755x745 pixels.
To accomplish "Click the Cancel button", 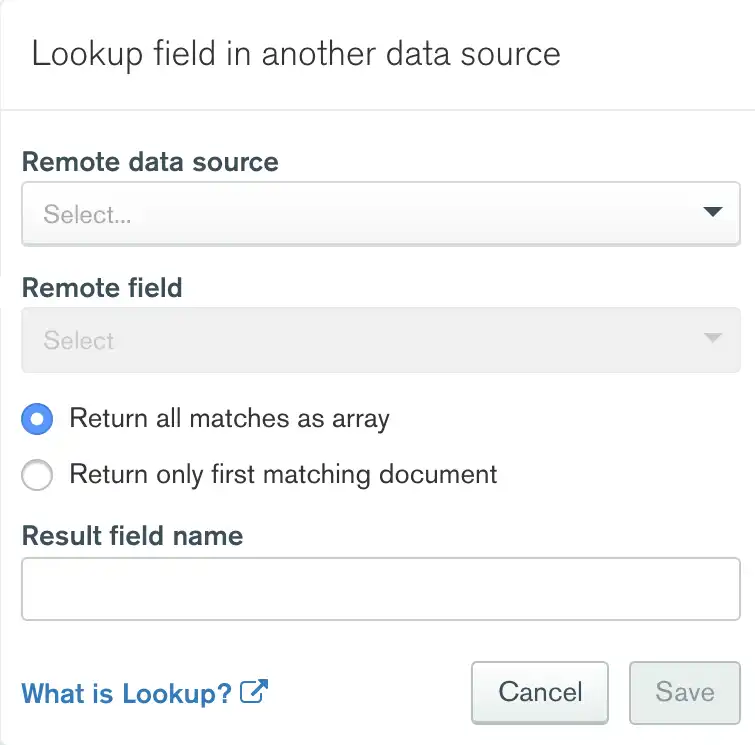I will pyautogui.click(x=540, y=692).
